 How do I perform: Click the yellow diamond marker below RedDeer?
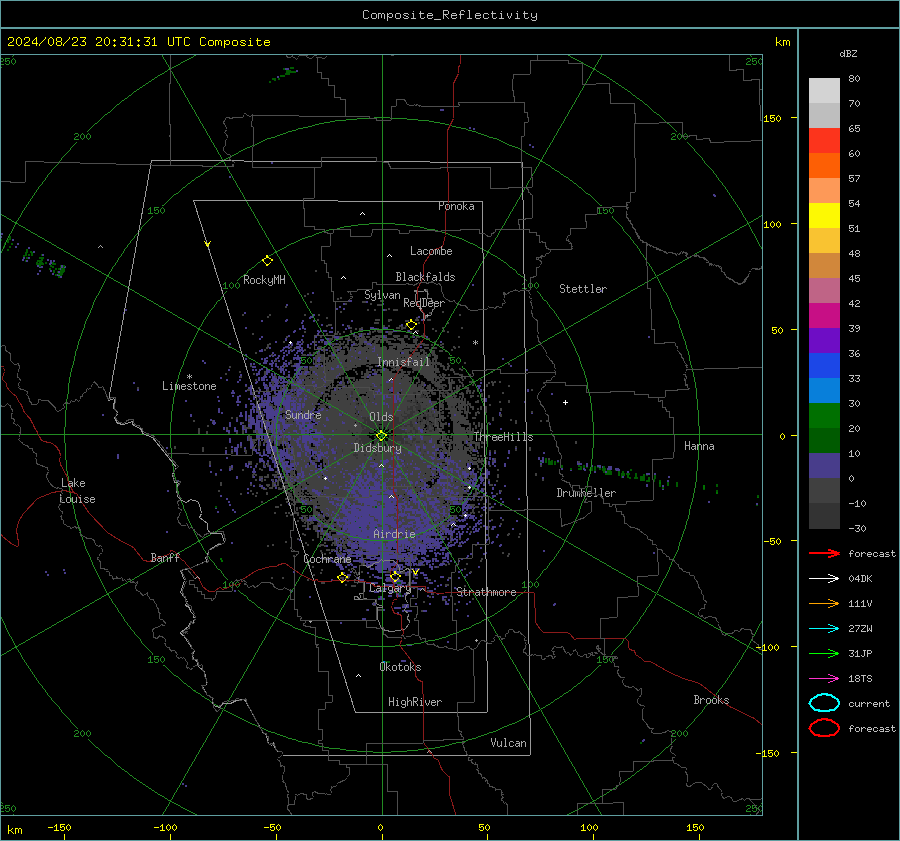pyautogui.click(x=411, y=325)
